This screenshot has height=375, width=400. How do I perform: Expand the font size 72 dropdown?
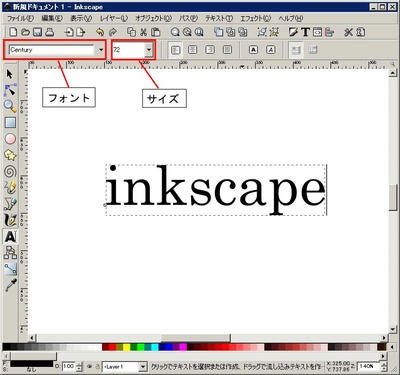(149, 50)
